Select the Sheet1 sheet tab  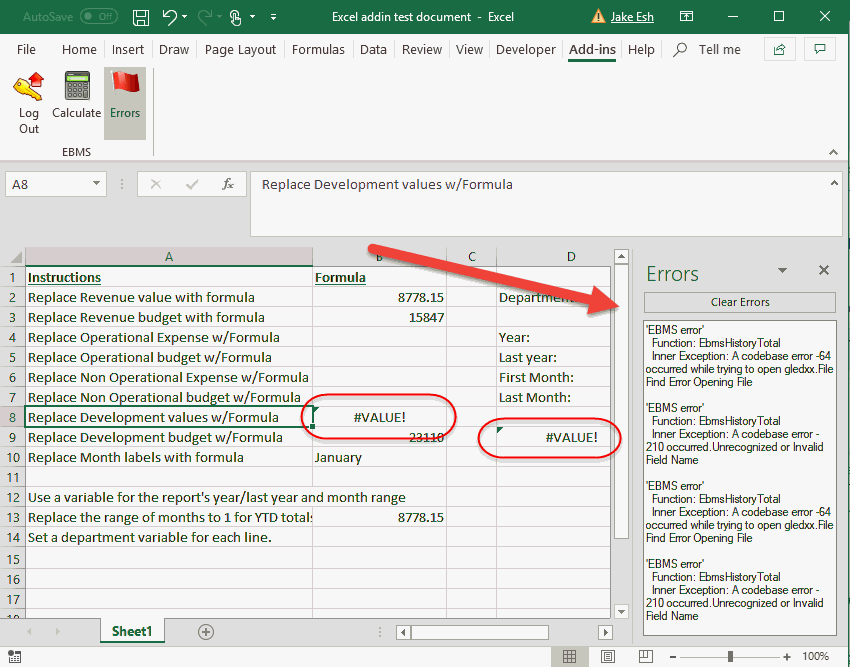point(132,632)
